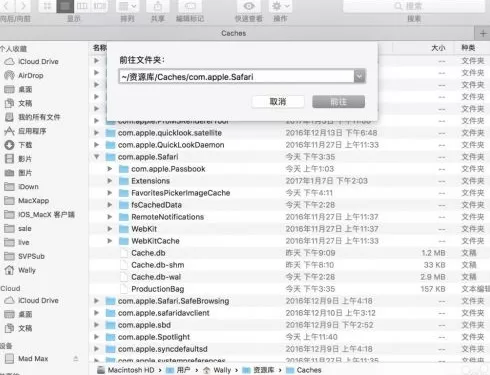Open SVPSub folder in sidebar
This screenshot has width=490, height=375.
coord(25,256)
